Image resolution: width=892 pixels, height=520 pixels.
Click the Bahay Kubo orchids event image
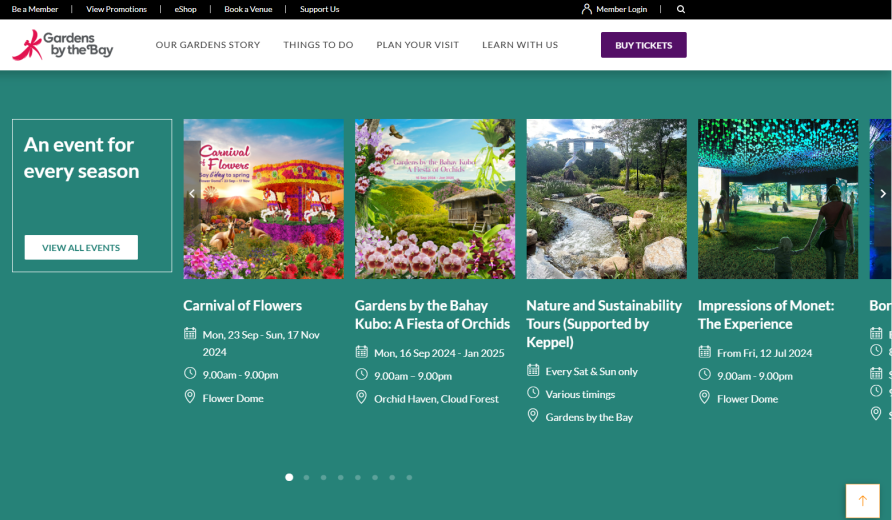(435, 199)
